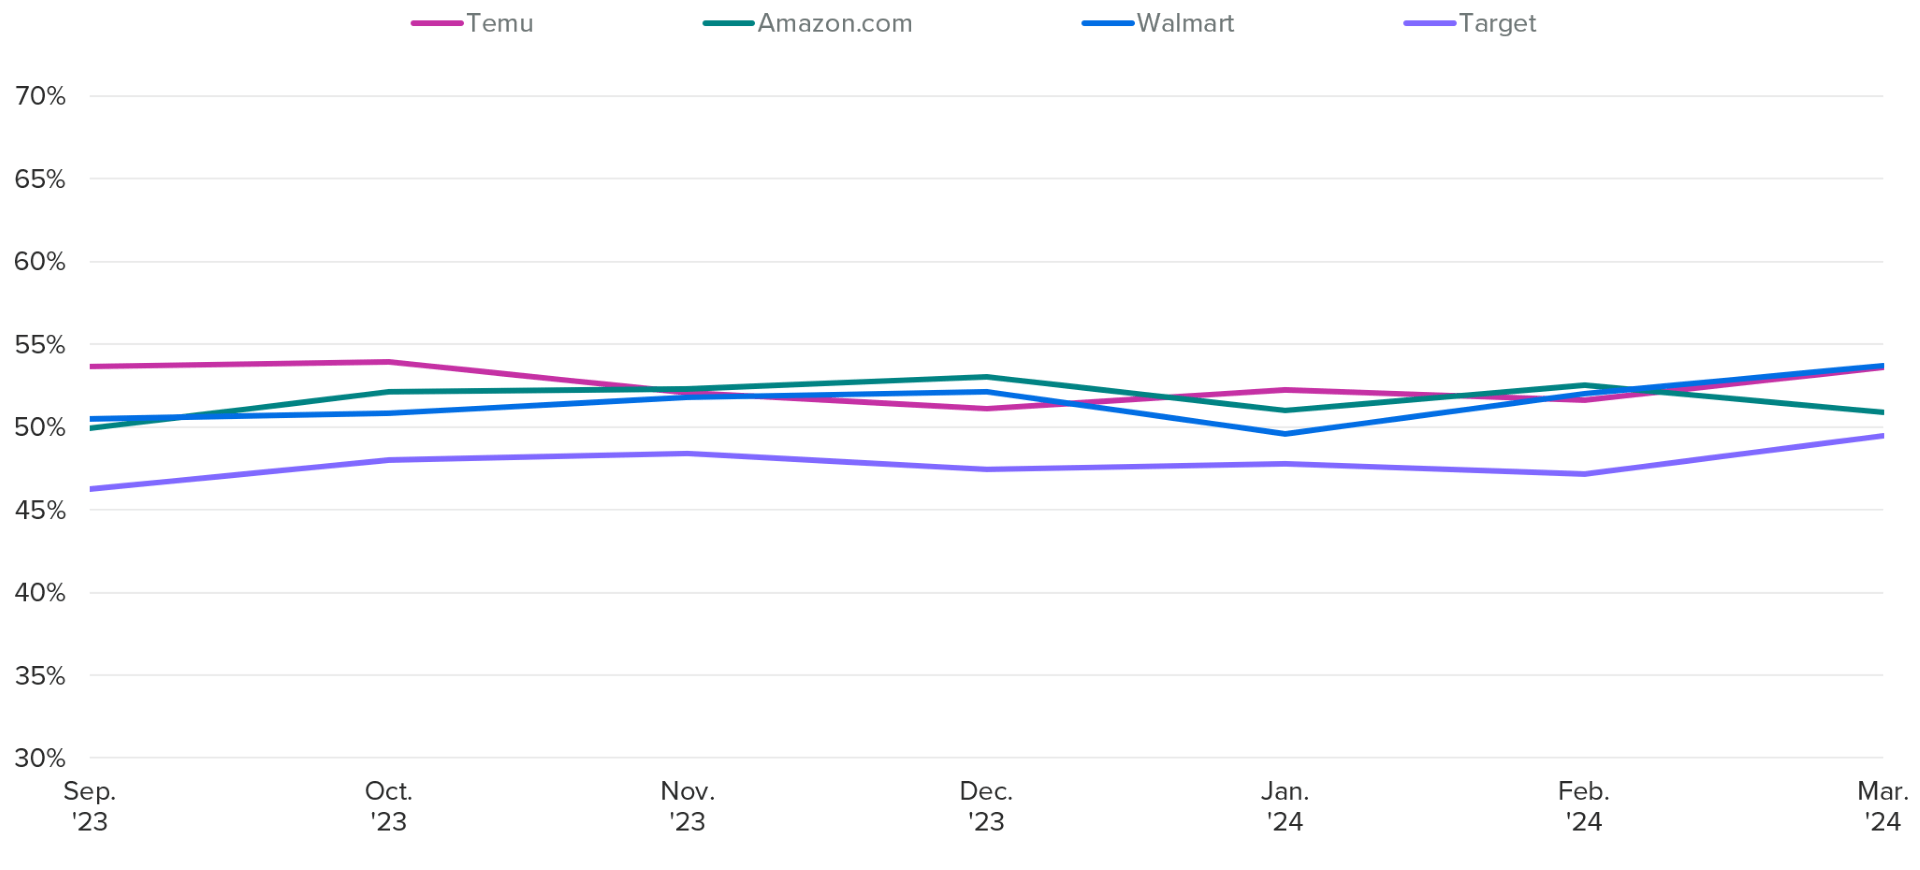Screen dimensions: 1920x870
Task: Click the 50% y-axis label
Action: [40, 427]
